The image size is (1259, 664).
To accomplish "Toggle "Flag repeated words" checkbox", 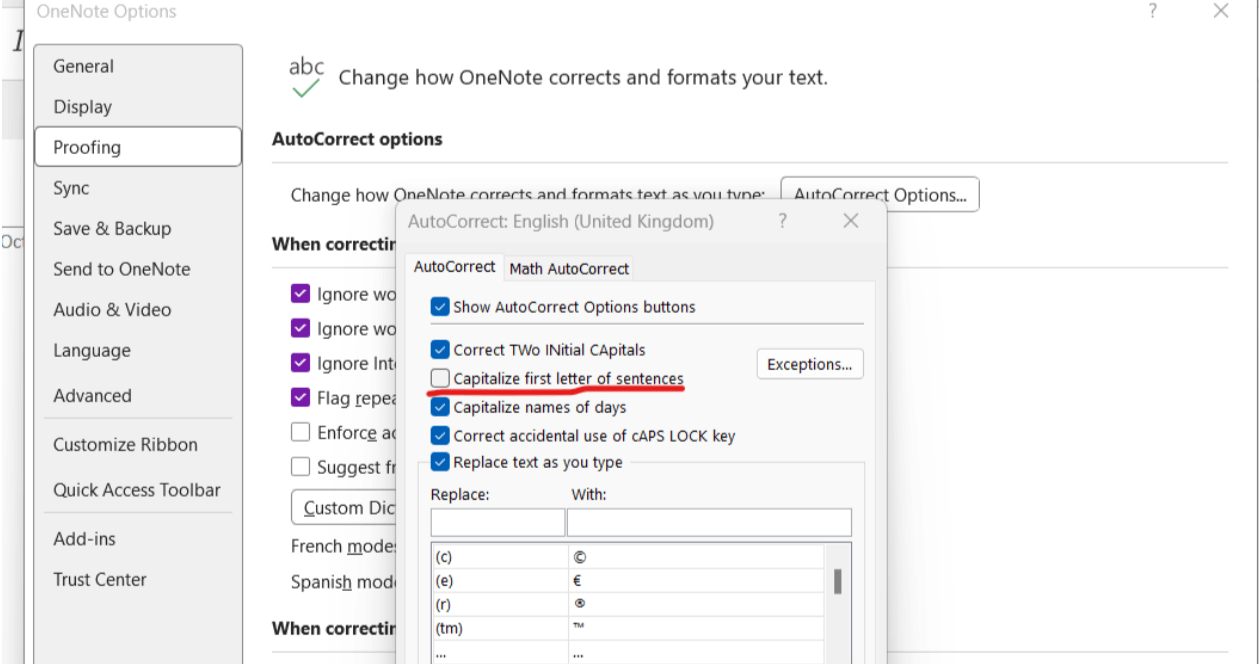I will (x=301, y=398).
